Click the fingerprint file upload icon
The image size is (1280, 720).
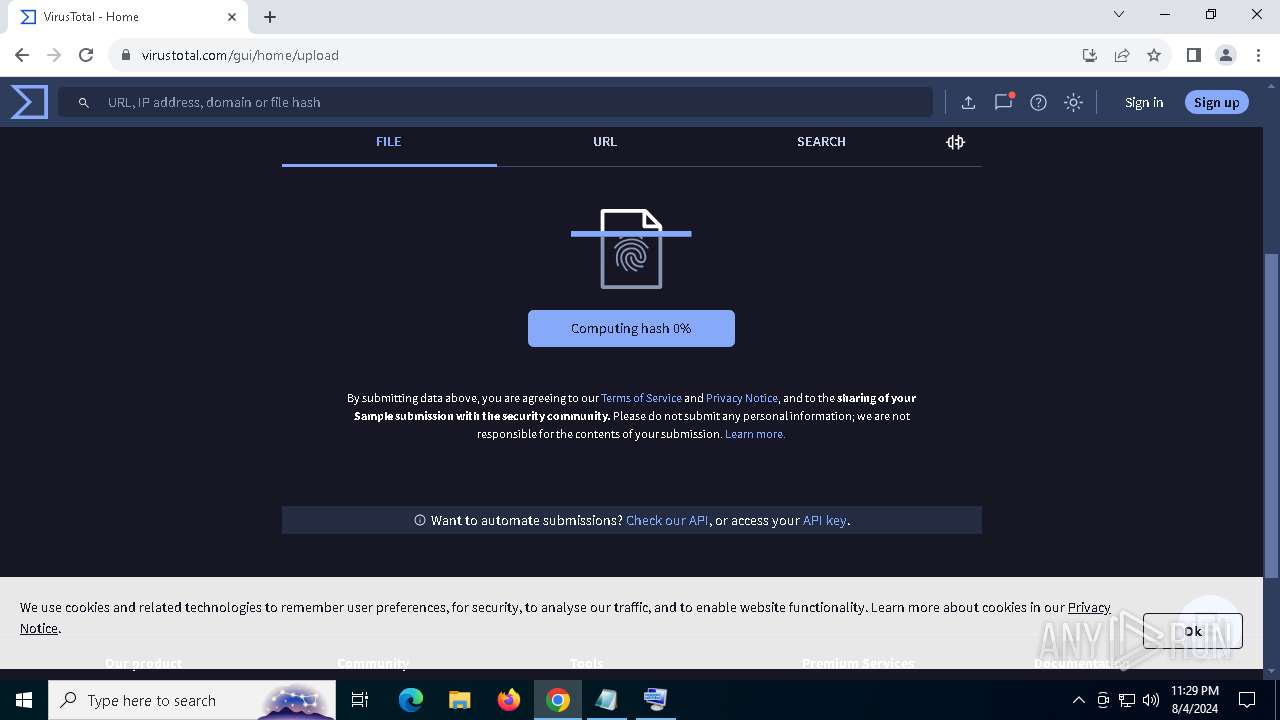pyautogui.click(x=631, y=249)
